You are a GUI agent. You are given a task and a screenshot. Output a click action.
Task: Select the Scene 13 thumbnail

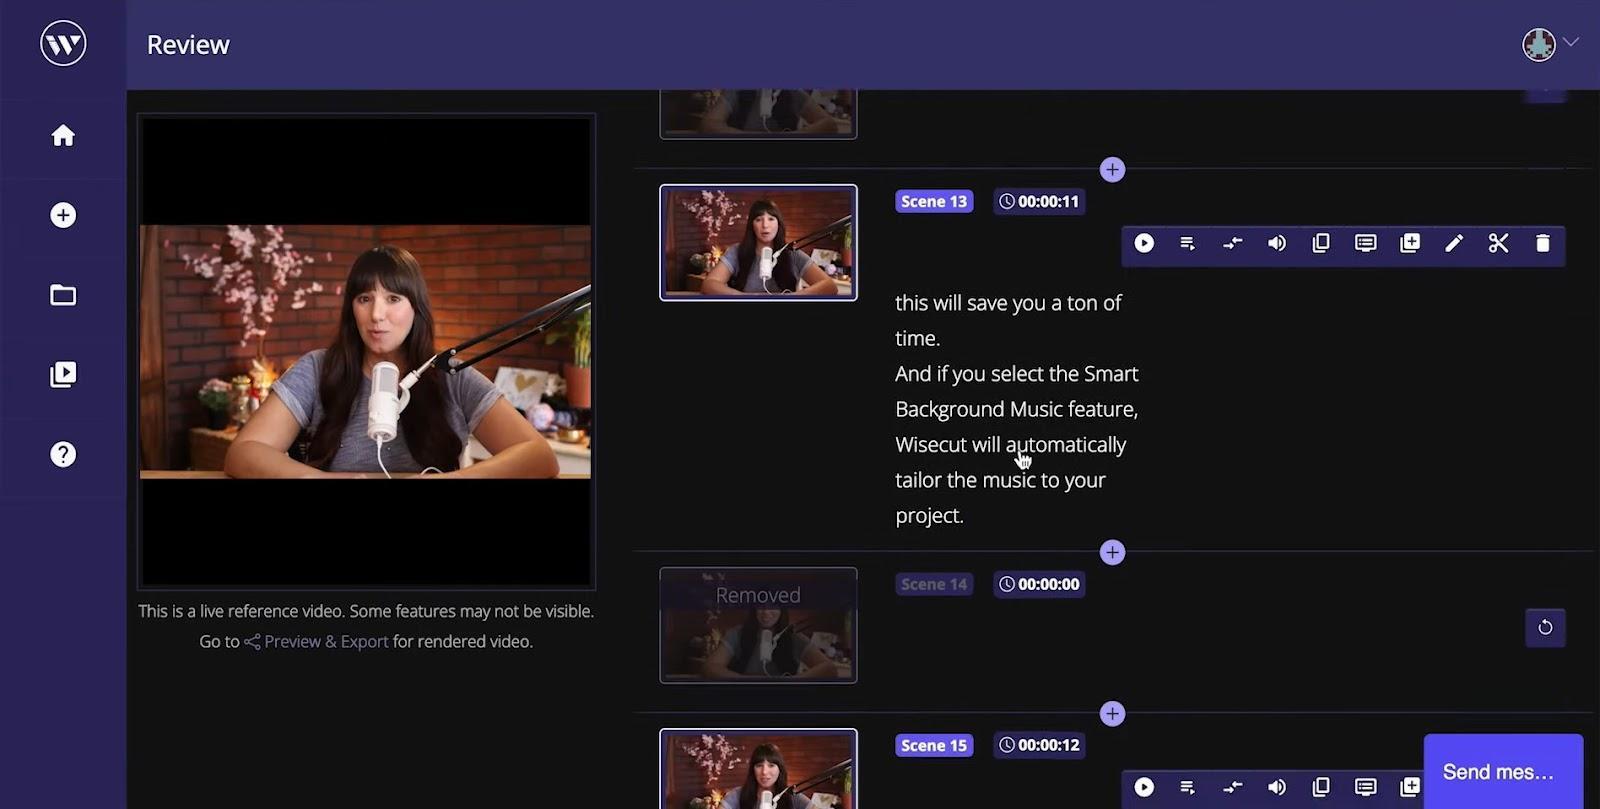(758, 242)
